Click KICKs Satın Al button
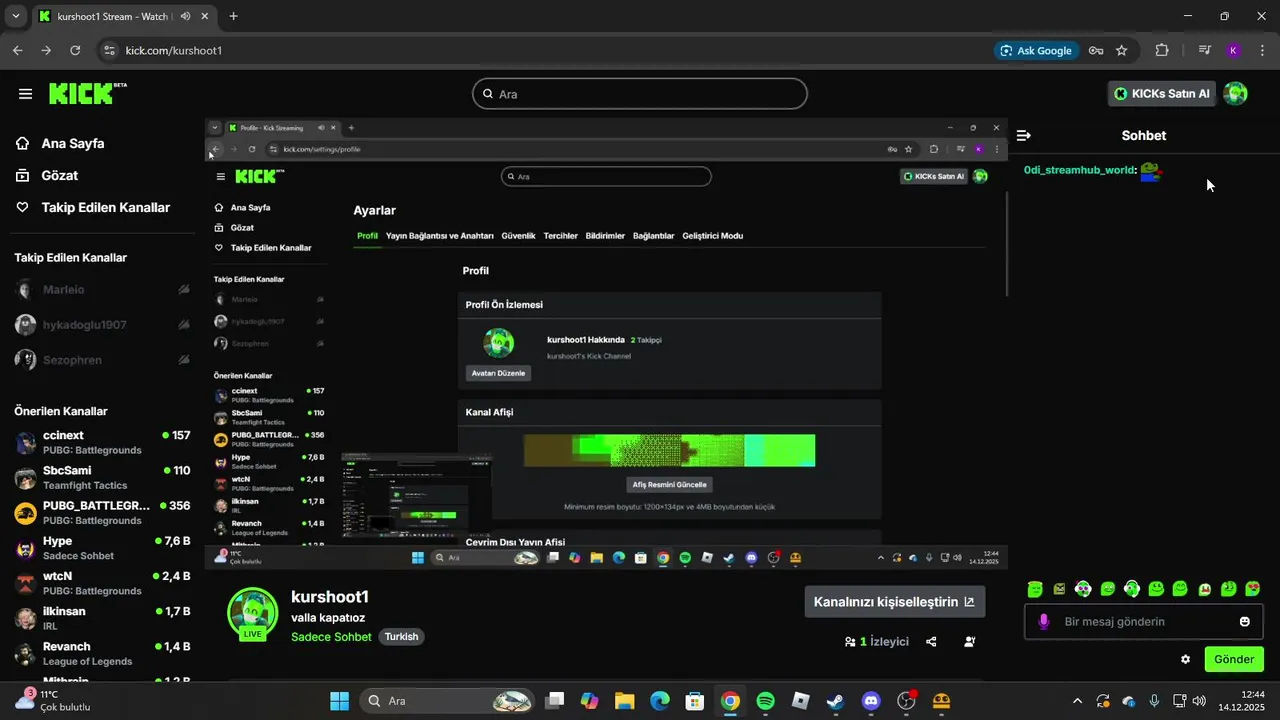This screenshot has height=720, width=1280. (x=1162, y=94)
